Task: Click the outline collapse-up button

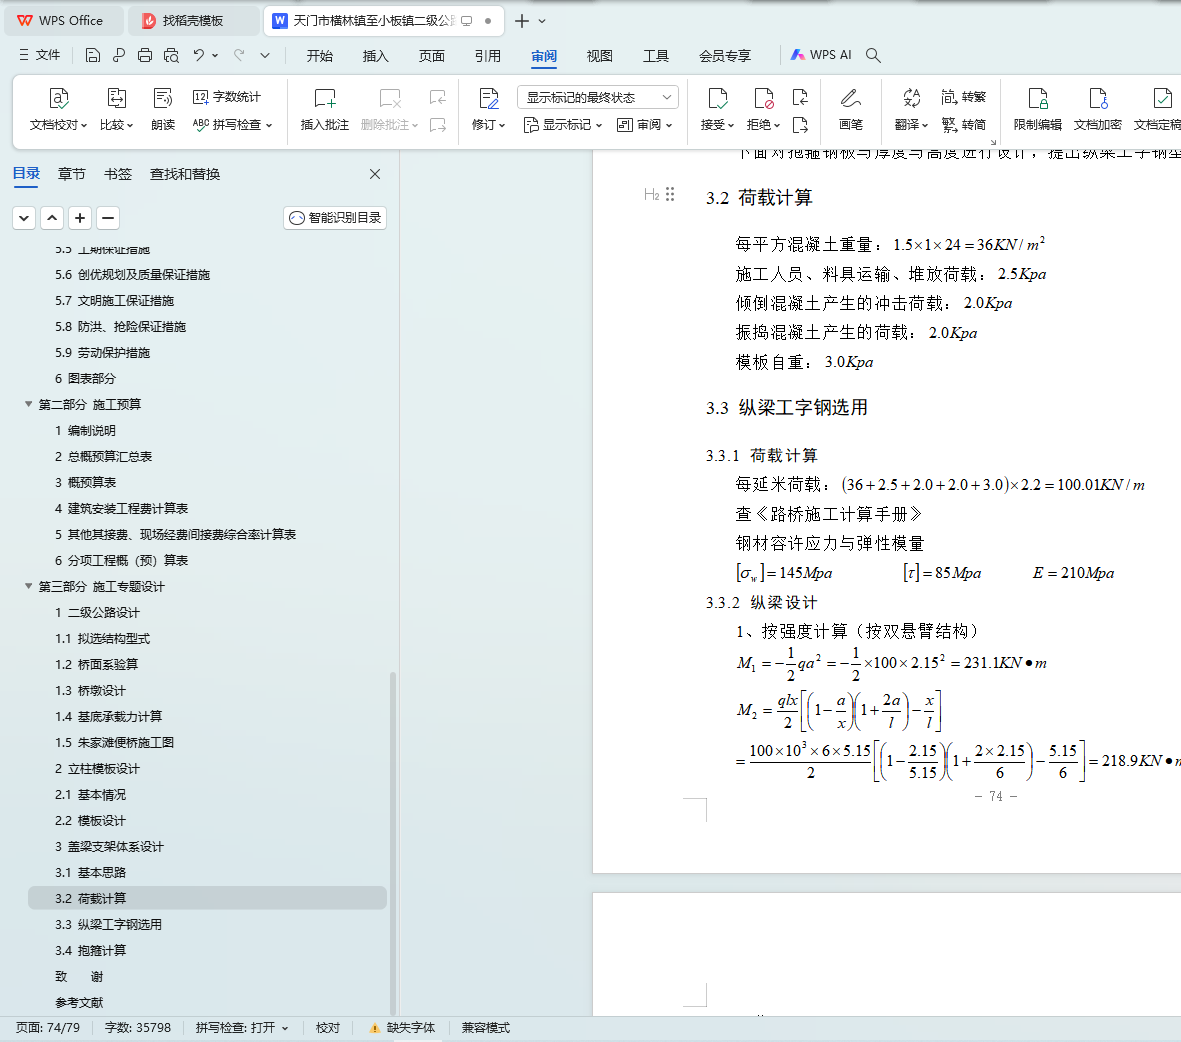Action: click(52, 218)
